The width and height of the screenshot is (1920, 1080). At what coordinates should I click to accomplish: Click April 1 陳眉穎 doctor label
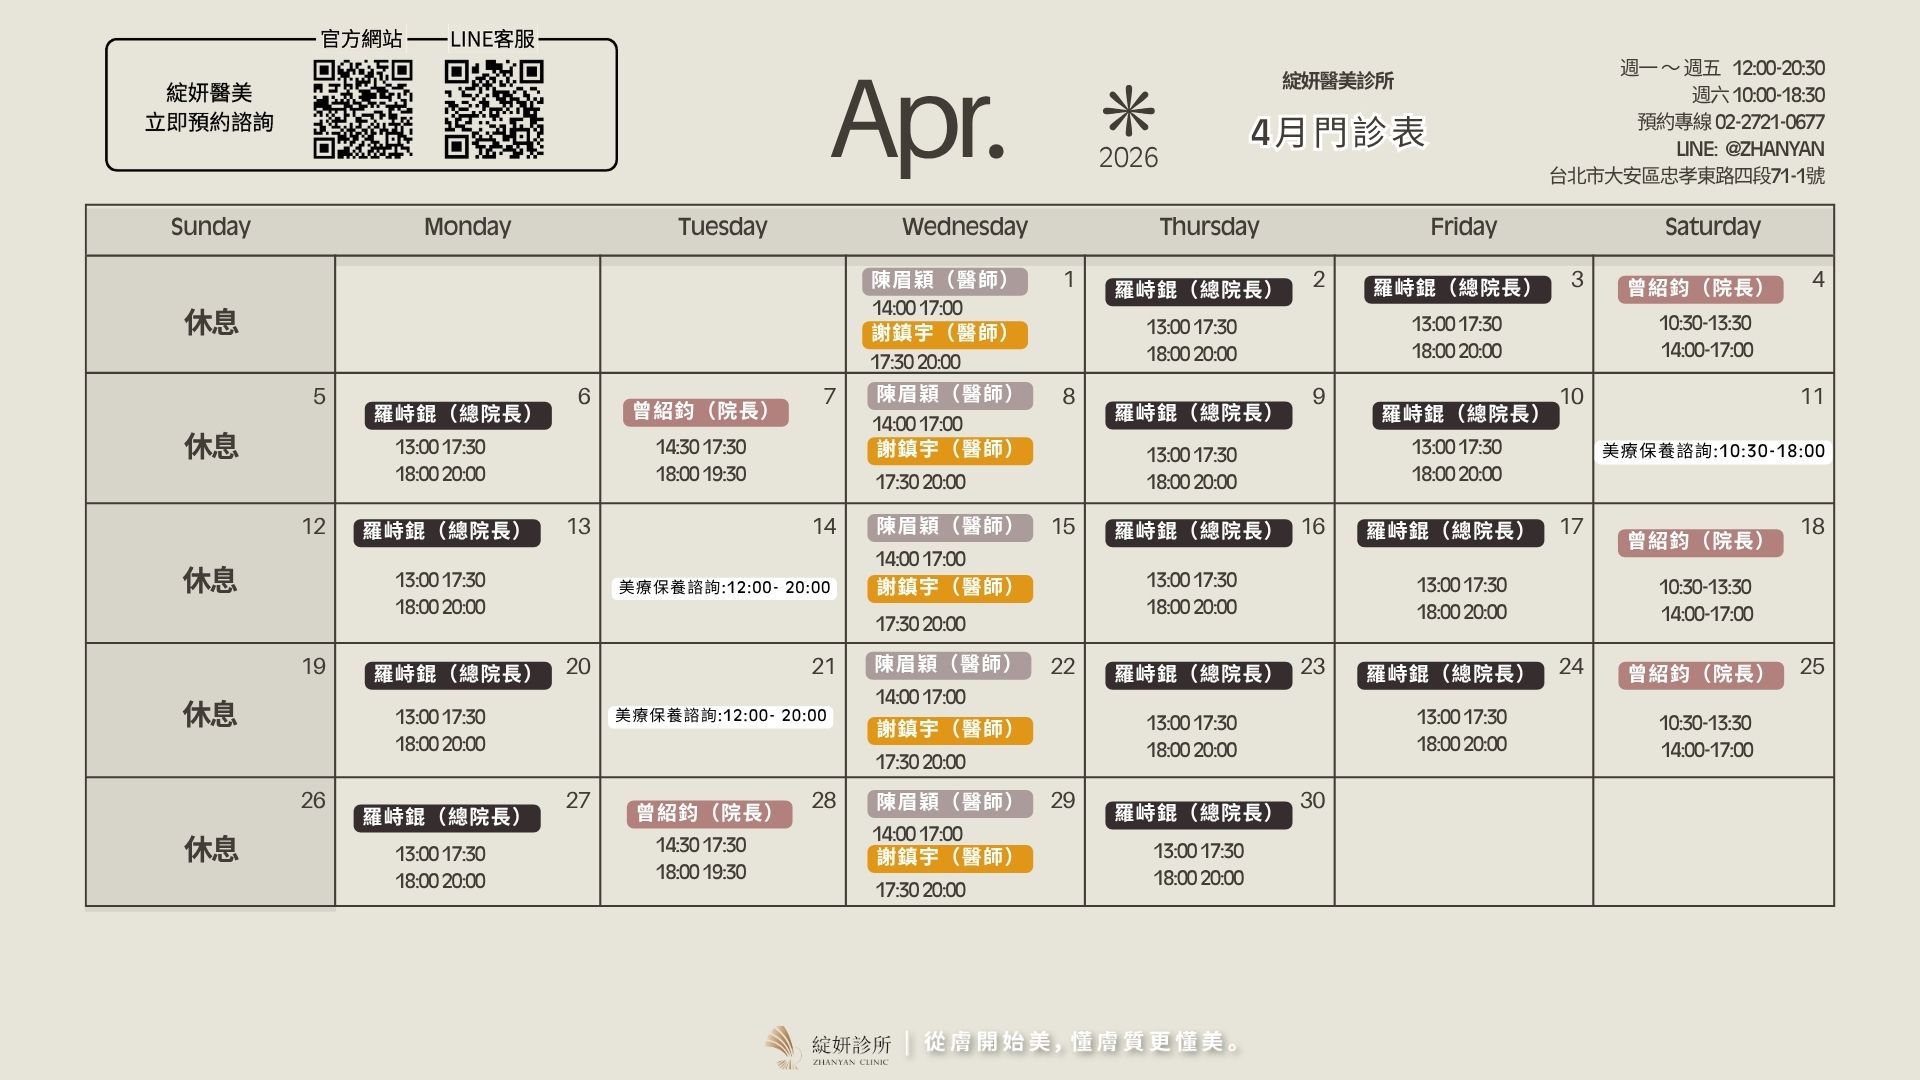(x=944, y=281)
